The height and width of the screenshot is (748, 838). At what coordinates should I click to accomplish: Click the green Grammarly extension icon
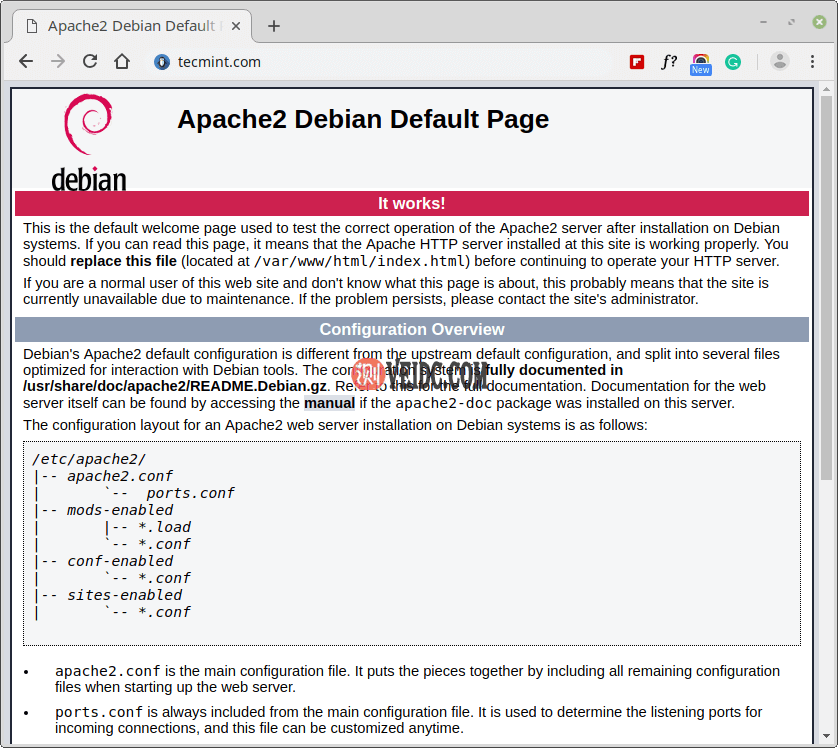coord(733,62)
